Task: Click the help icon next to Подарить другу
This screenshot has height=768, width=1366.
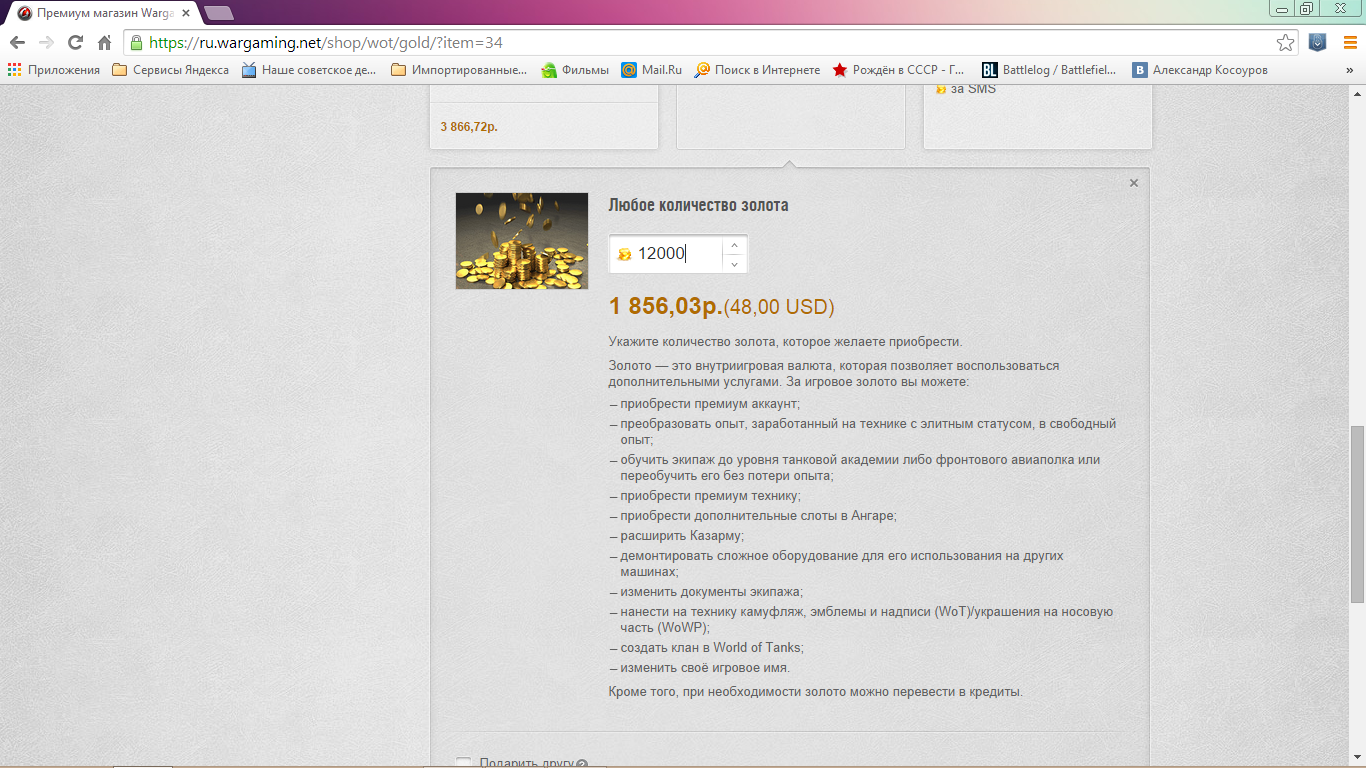Action: 582,764
